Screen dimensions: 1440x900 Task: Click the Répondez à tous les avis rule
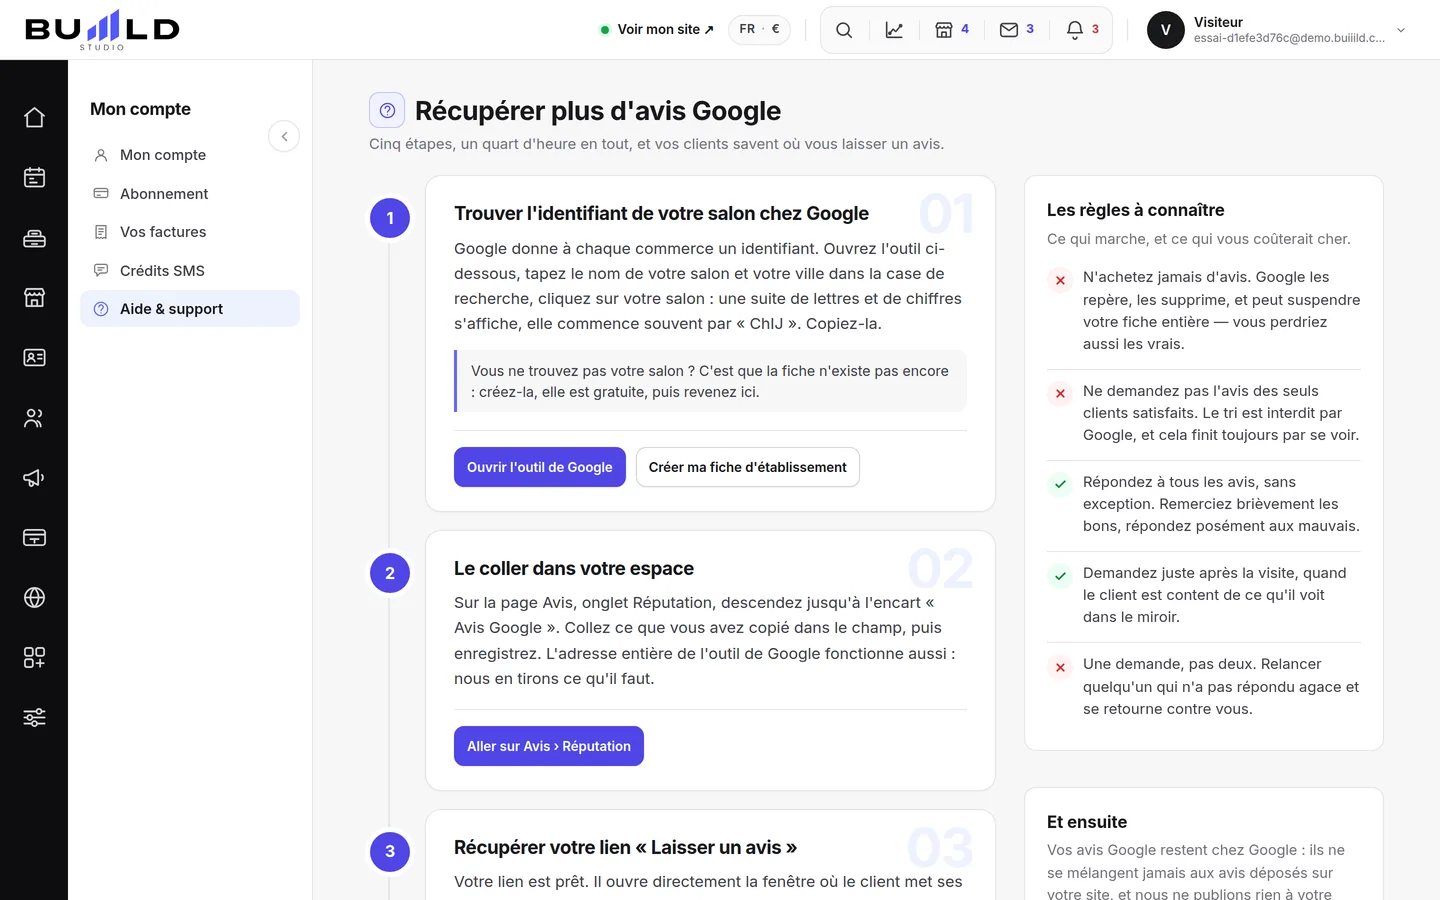click(x=1221, y=504)
